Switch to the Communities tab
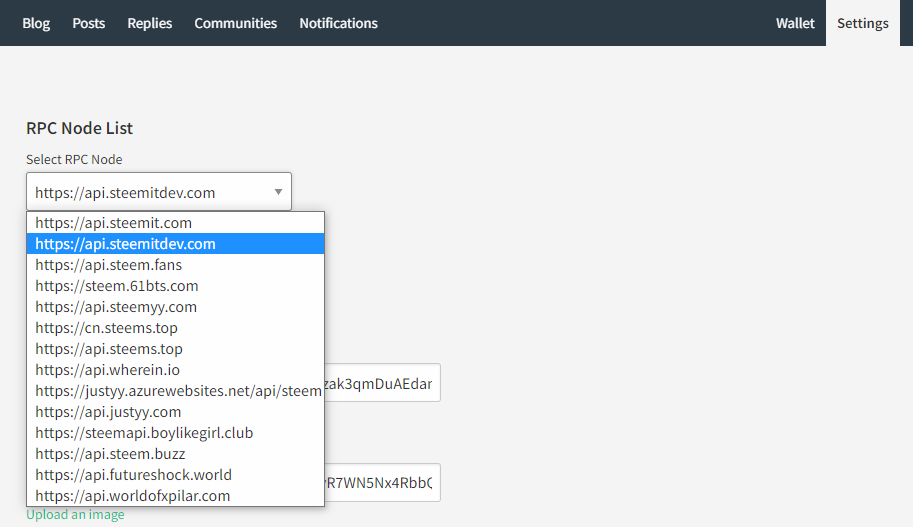The width and height of the screenshot is (913, 527). tap(235, 23)
